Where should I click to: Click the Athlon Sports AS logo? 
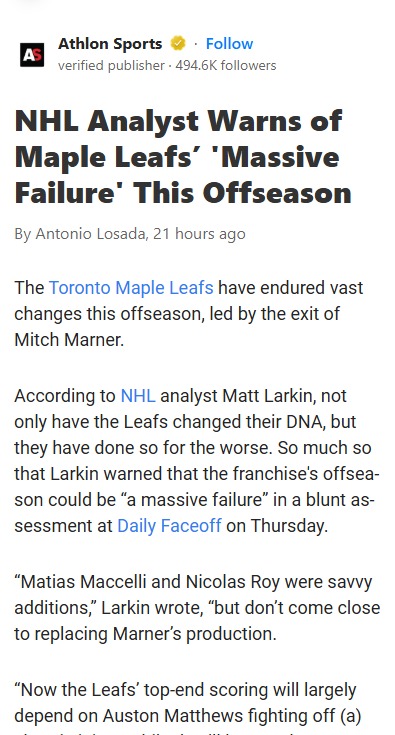click(32, 55)
